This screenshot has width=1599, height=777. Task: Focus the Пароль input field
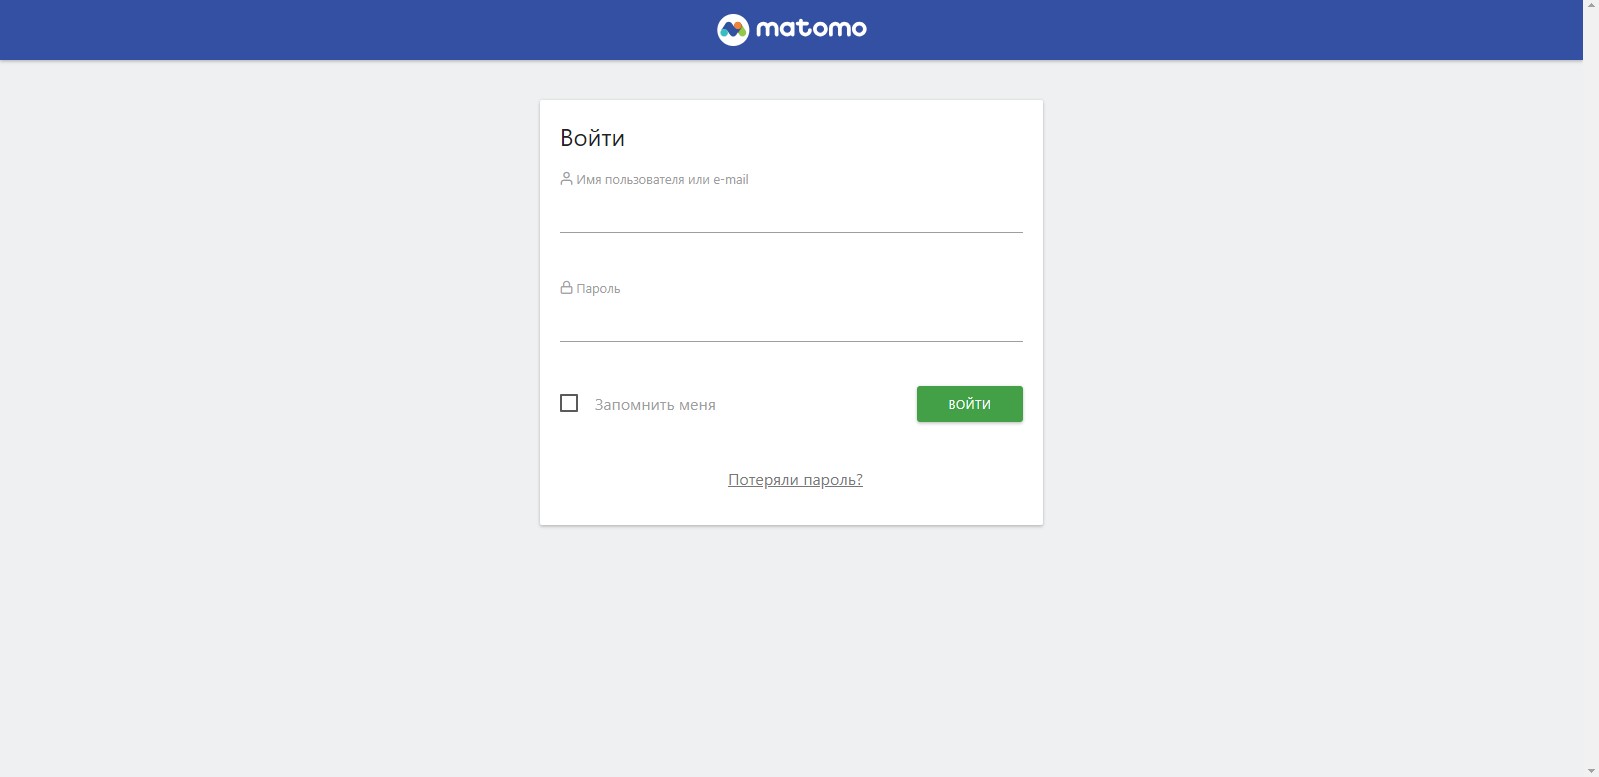(791, 323)
